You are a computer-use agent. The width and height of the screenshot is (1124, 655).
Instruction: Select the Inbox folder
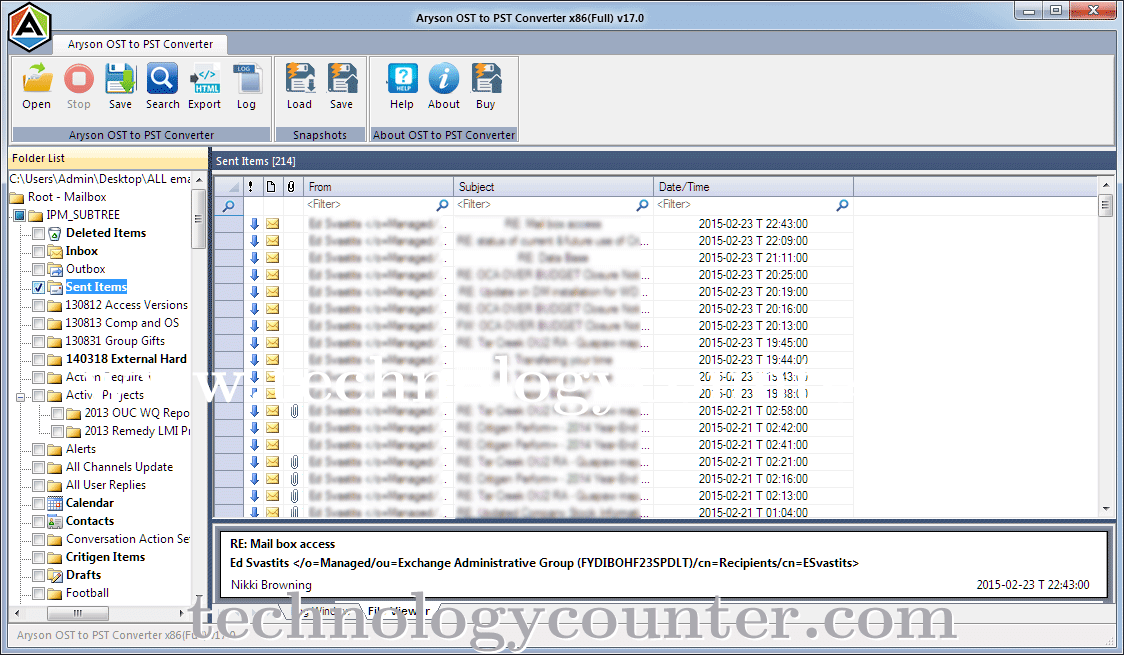pos(82,251)
